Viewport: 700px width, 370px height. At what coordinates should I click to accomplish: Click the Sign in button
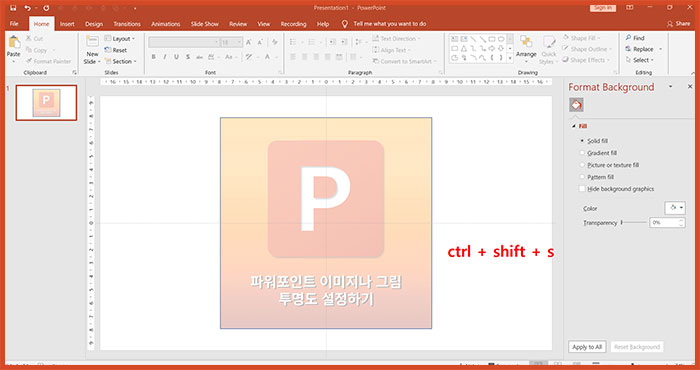603,8
